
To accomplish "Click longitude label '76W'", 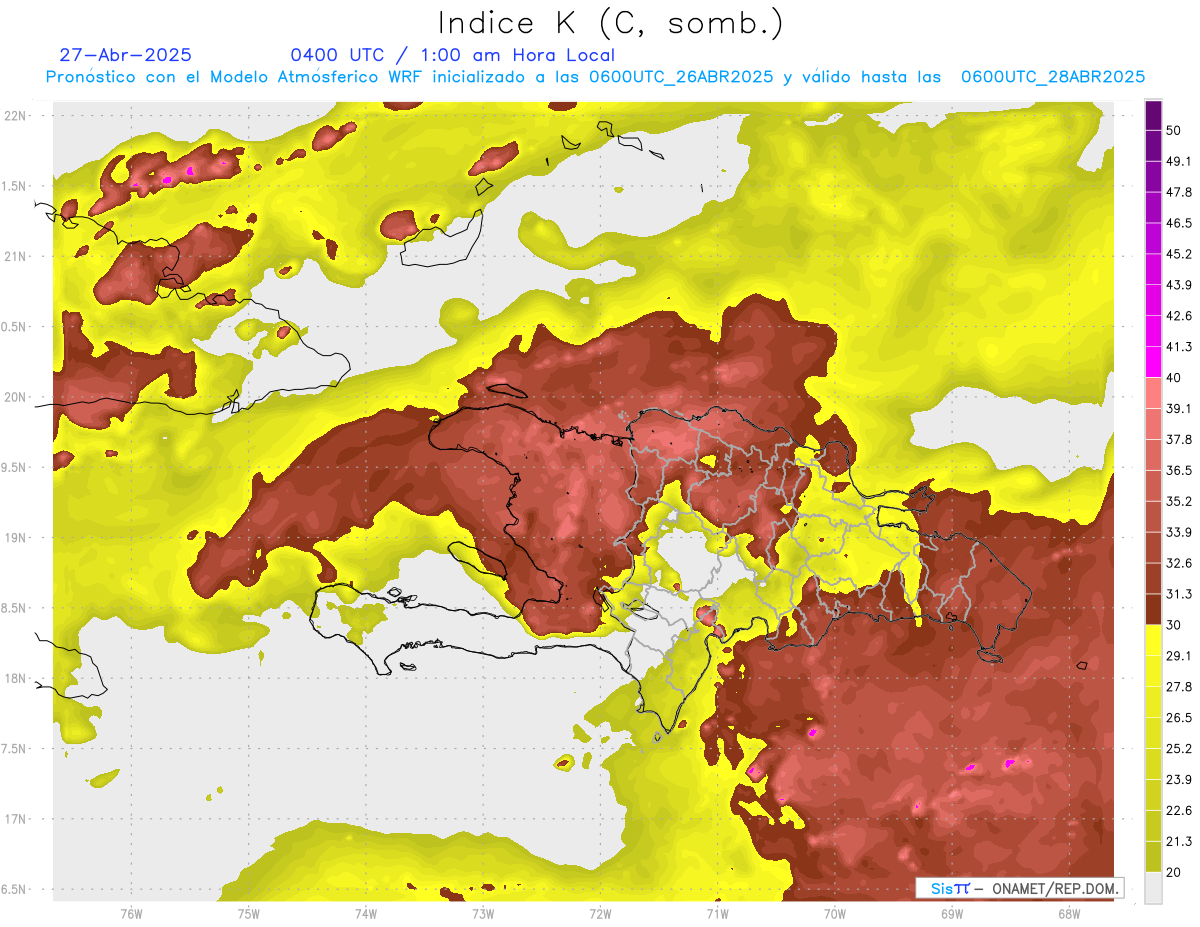I will 131,913.
